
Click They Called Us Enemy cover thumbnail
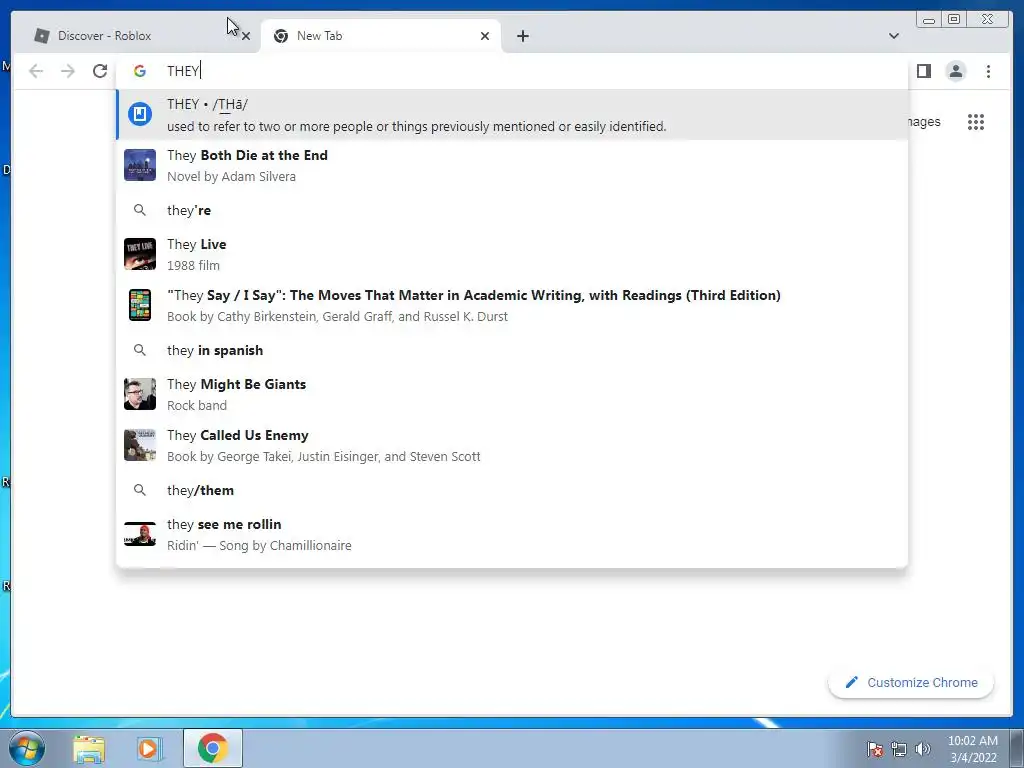(140, 445)
